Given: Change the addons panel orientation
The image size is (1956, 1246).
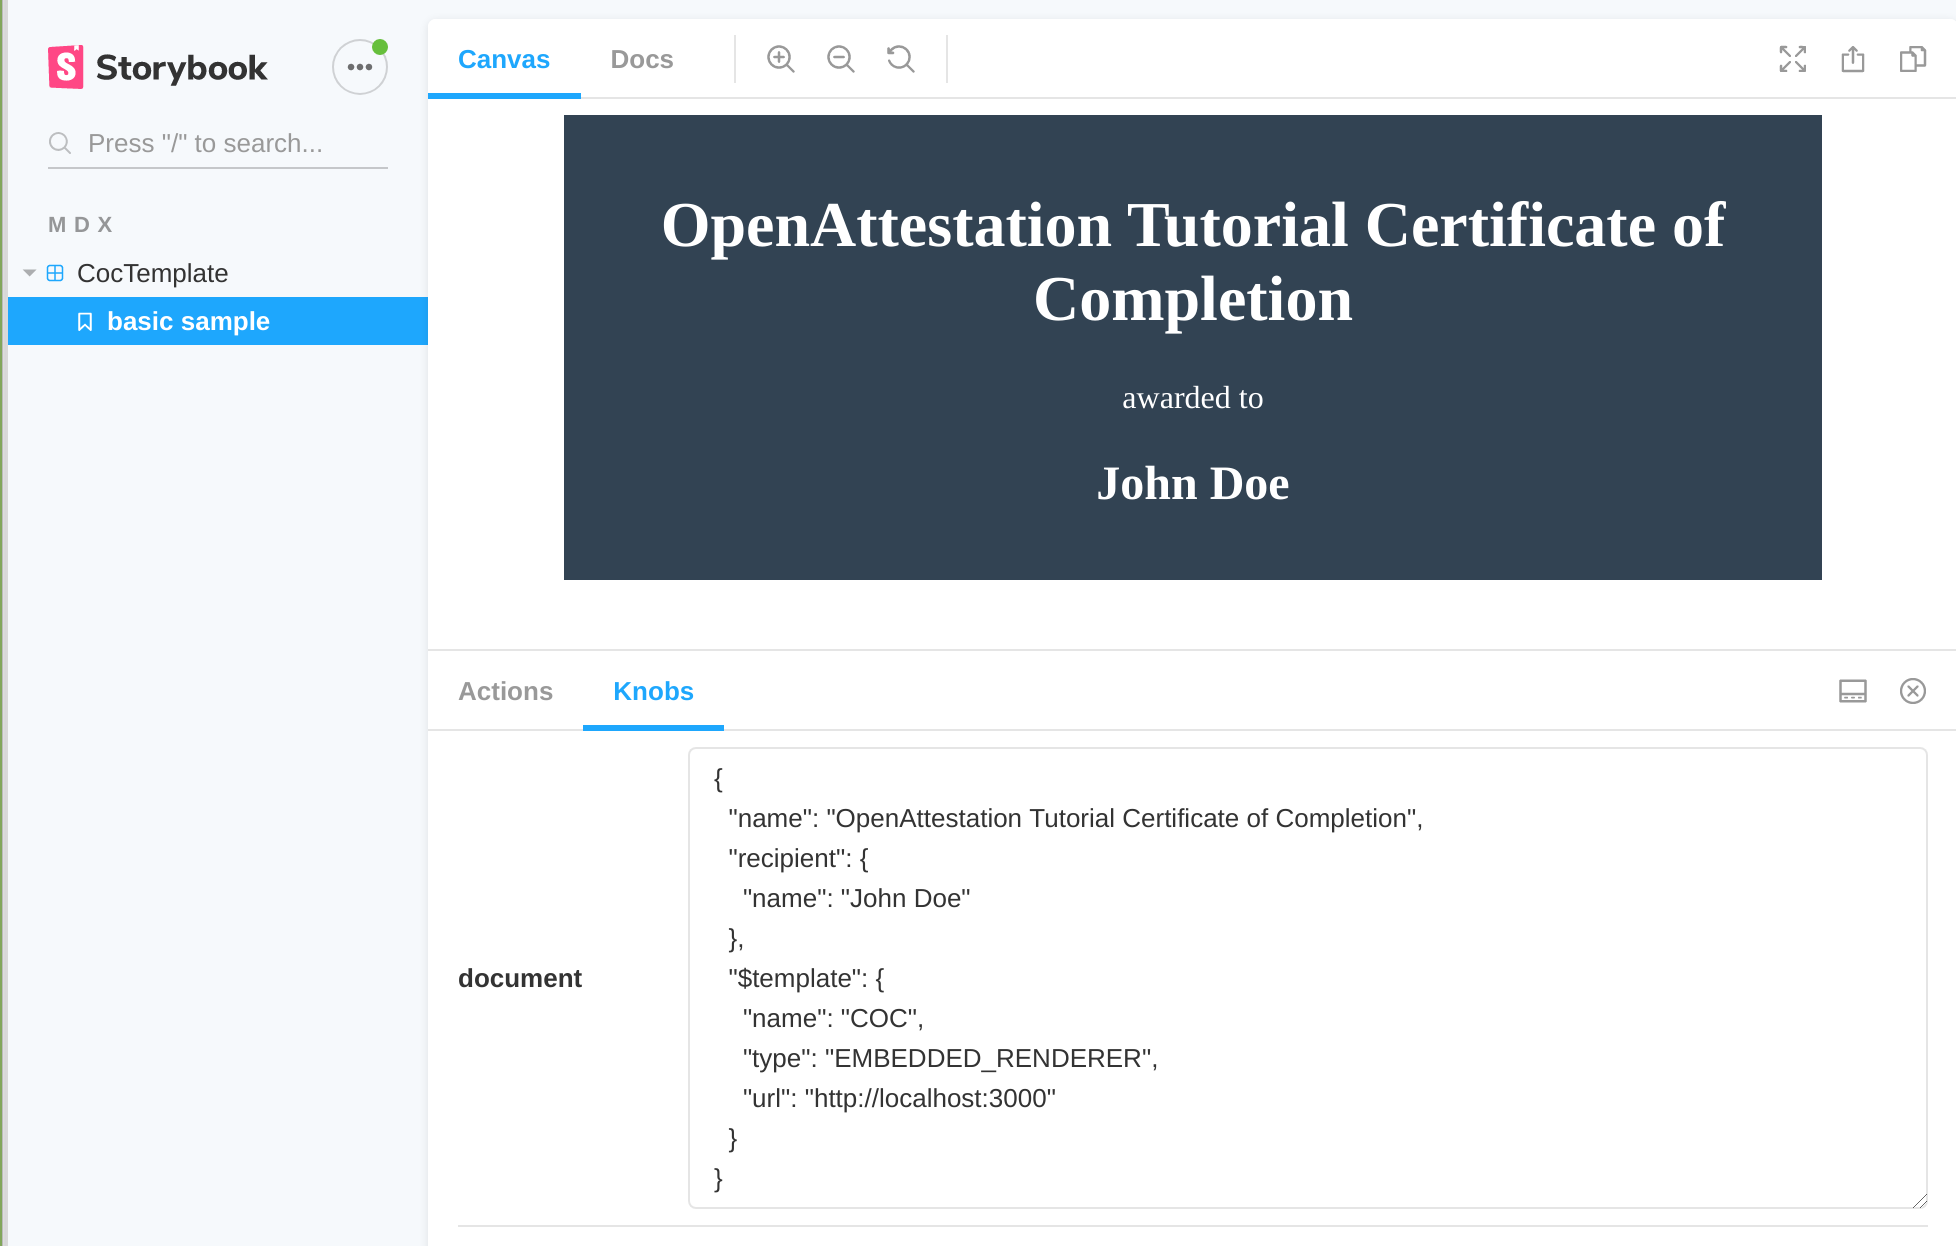Looking at the screenshot, I should (x=1853, y=691).
